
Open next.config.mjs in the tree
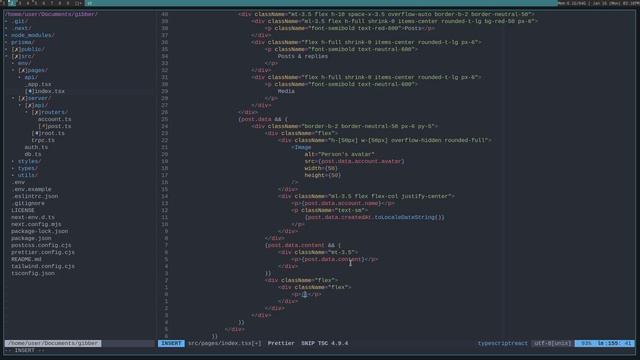36,224
